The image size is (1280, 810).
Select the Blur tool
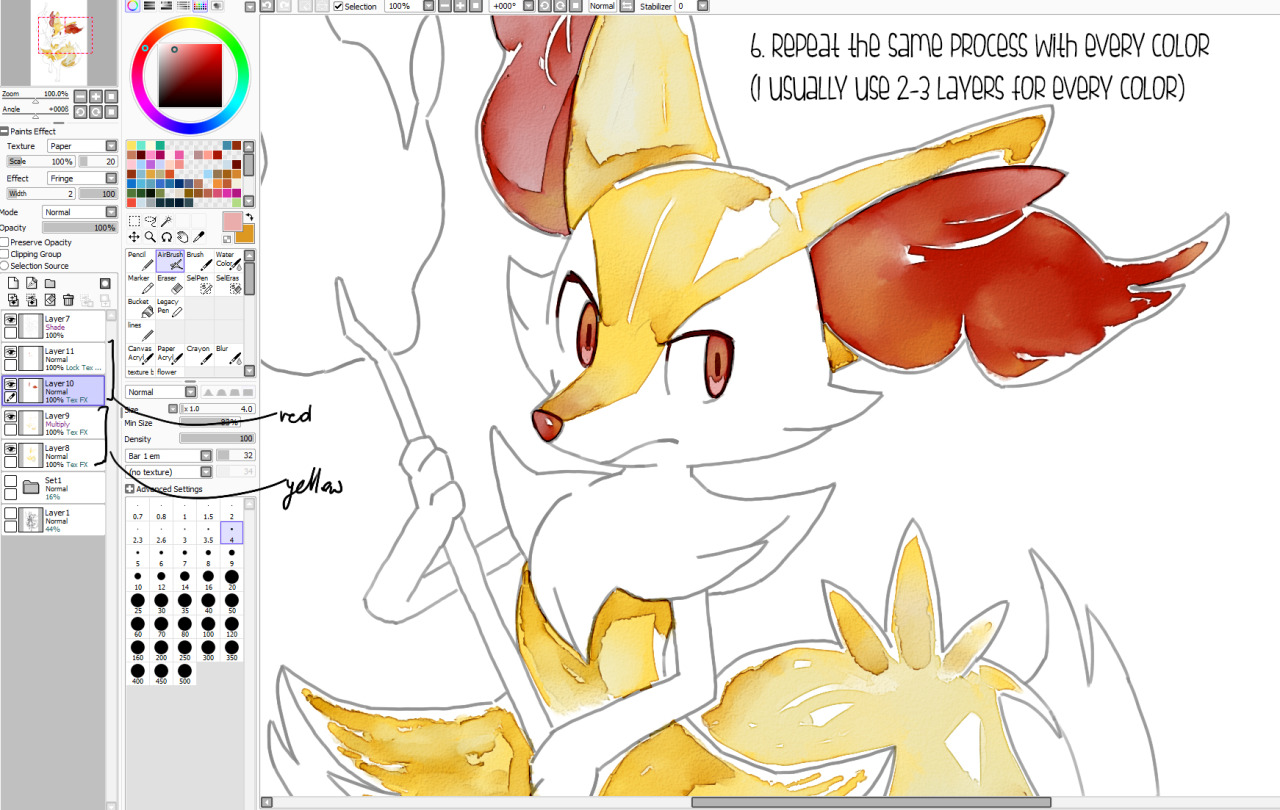click(x=228, y=356)
